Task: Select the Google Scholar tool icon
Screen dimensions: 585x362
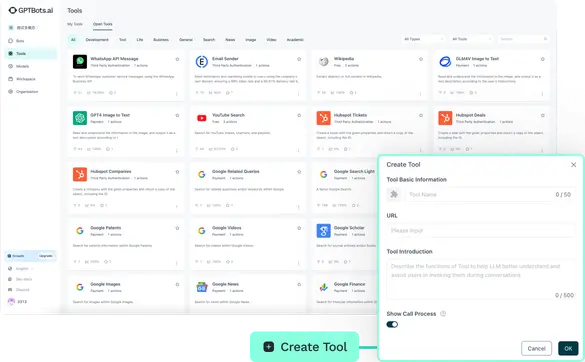Action: click(x=323, y=231)
